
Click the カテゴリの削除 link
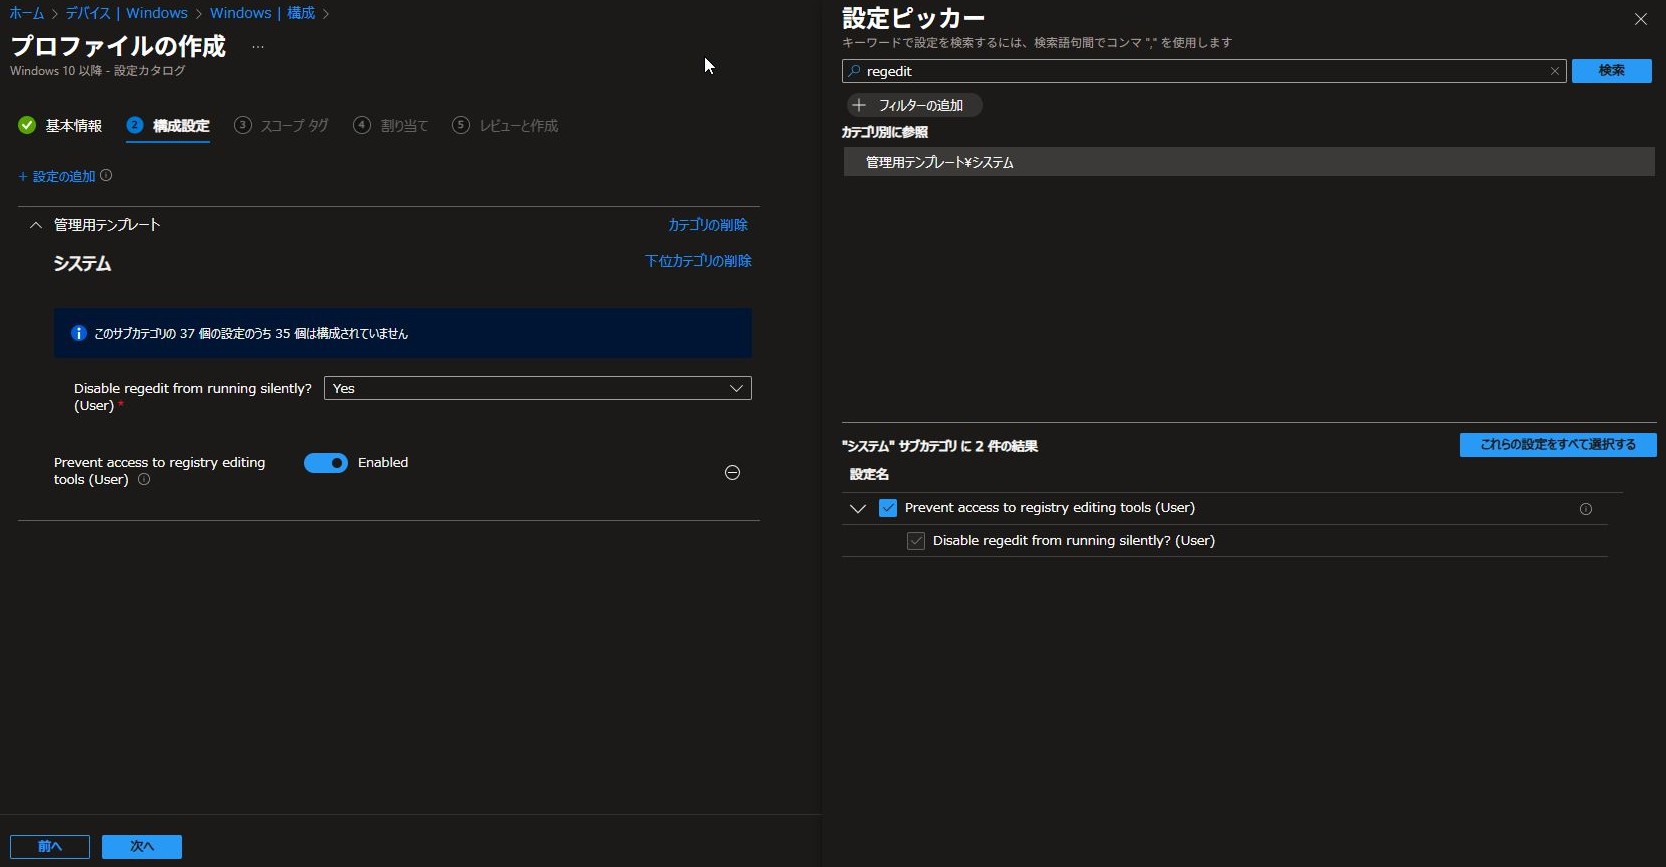[707, 225]
